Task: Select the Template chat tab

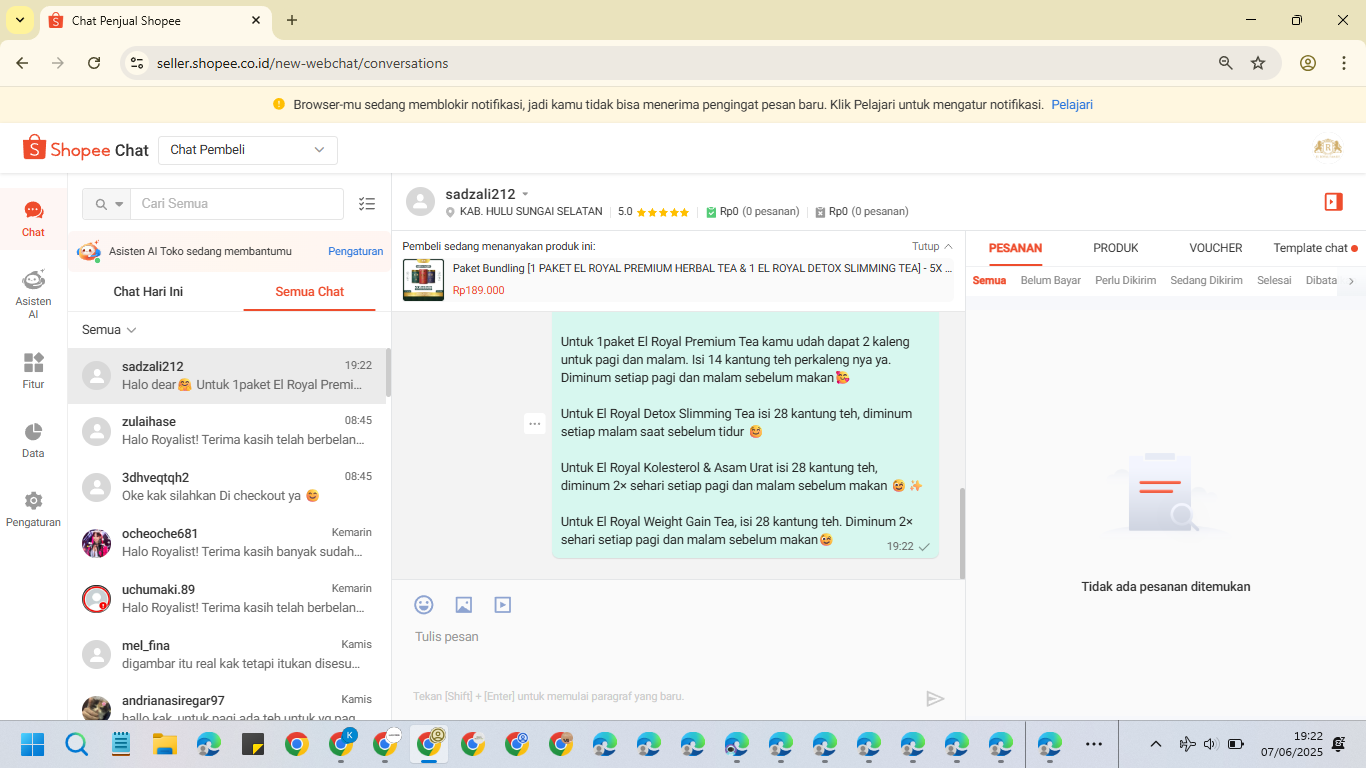Action: tap(1315, 248)
